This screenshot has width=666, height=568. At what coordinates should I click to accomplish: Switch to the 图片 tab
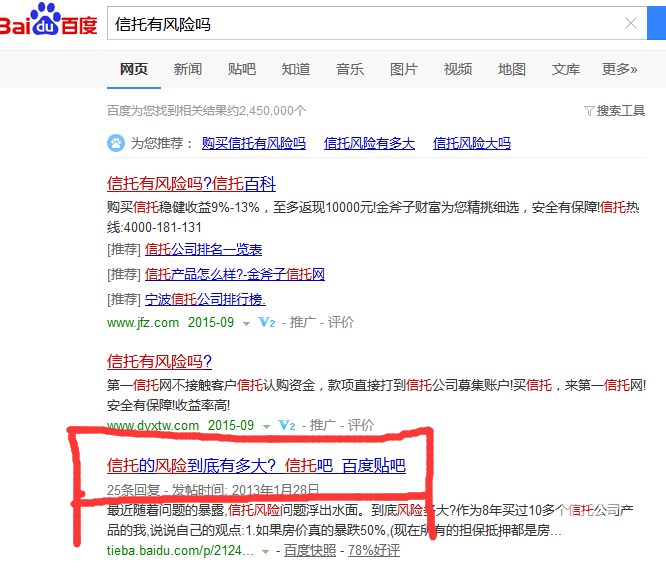pos(404,69)
